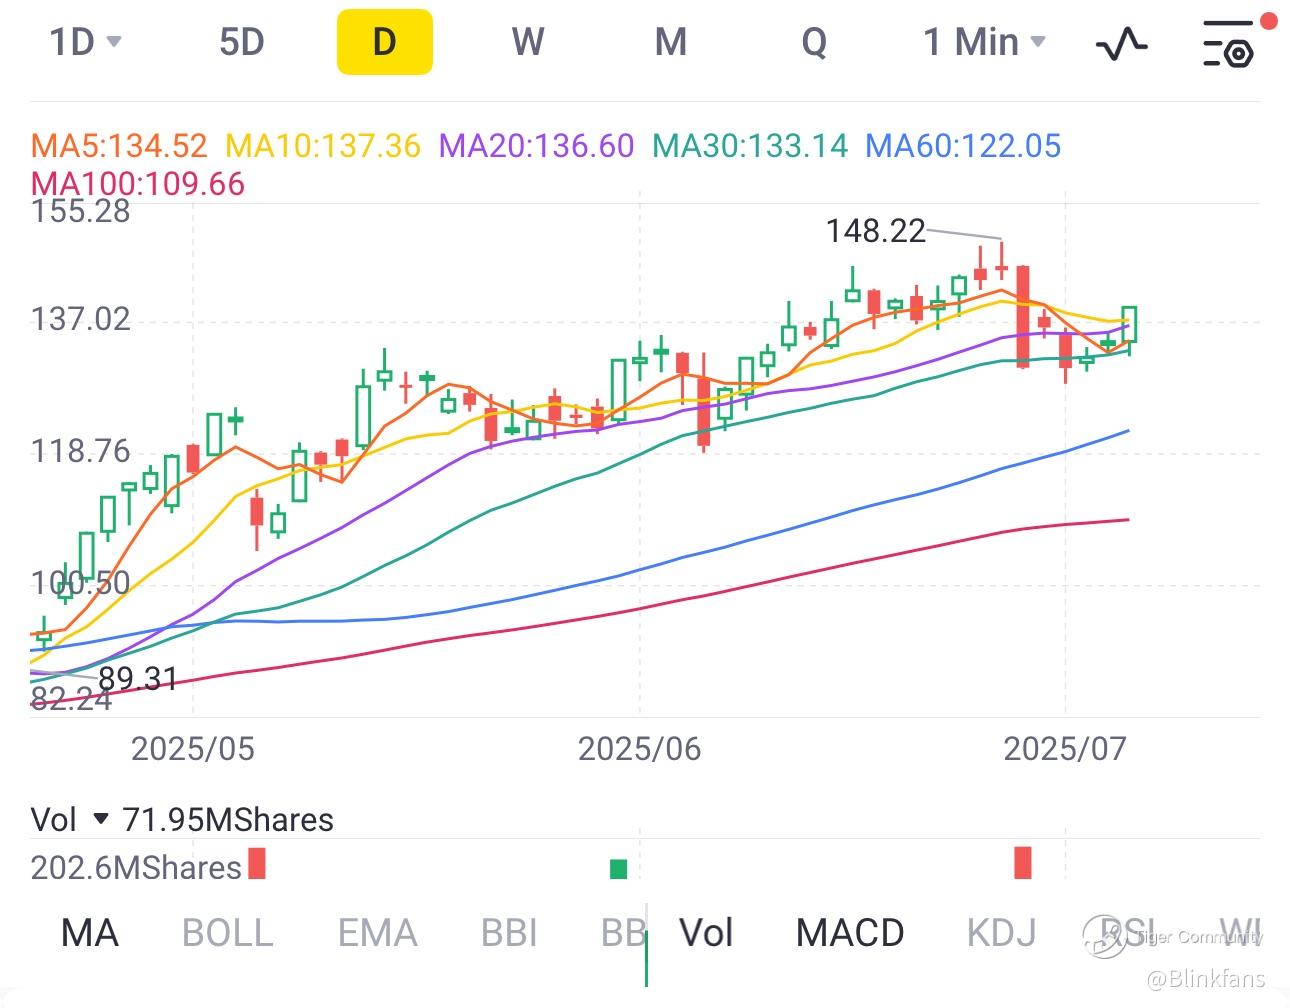This screenshot has height=1008, width=1290.
Task: Click the 71.95MShares volume value
Action: coord(228,820)
